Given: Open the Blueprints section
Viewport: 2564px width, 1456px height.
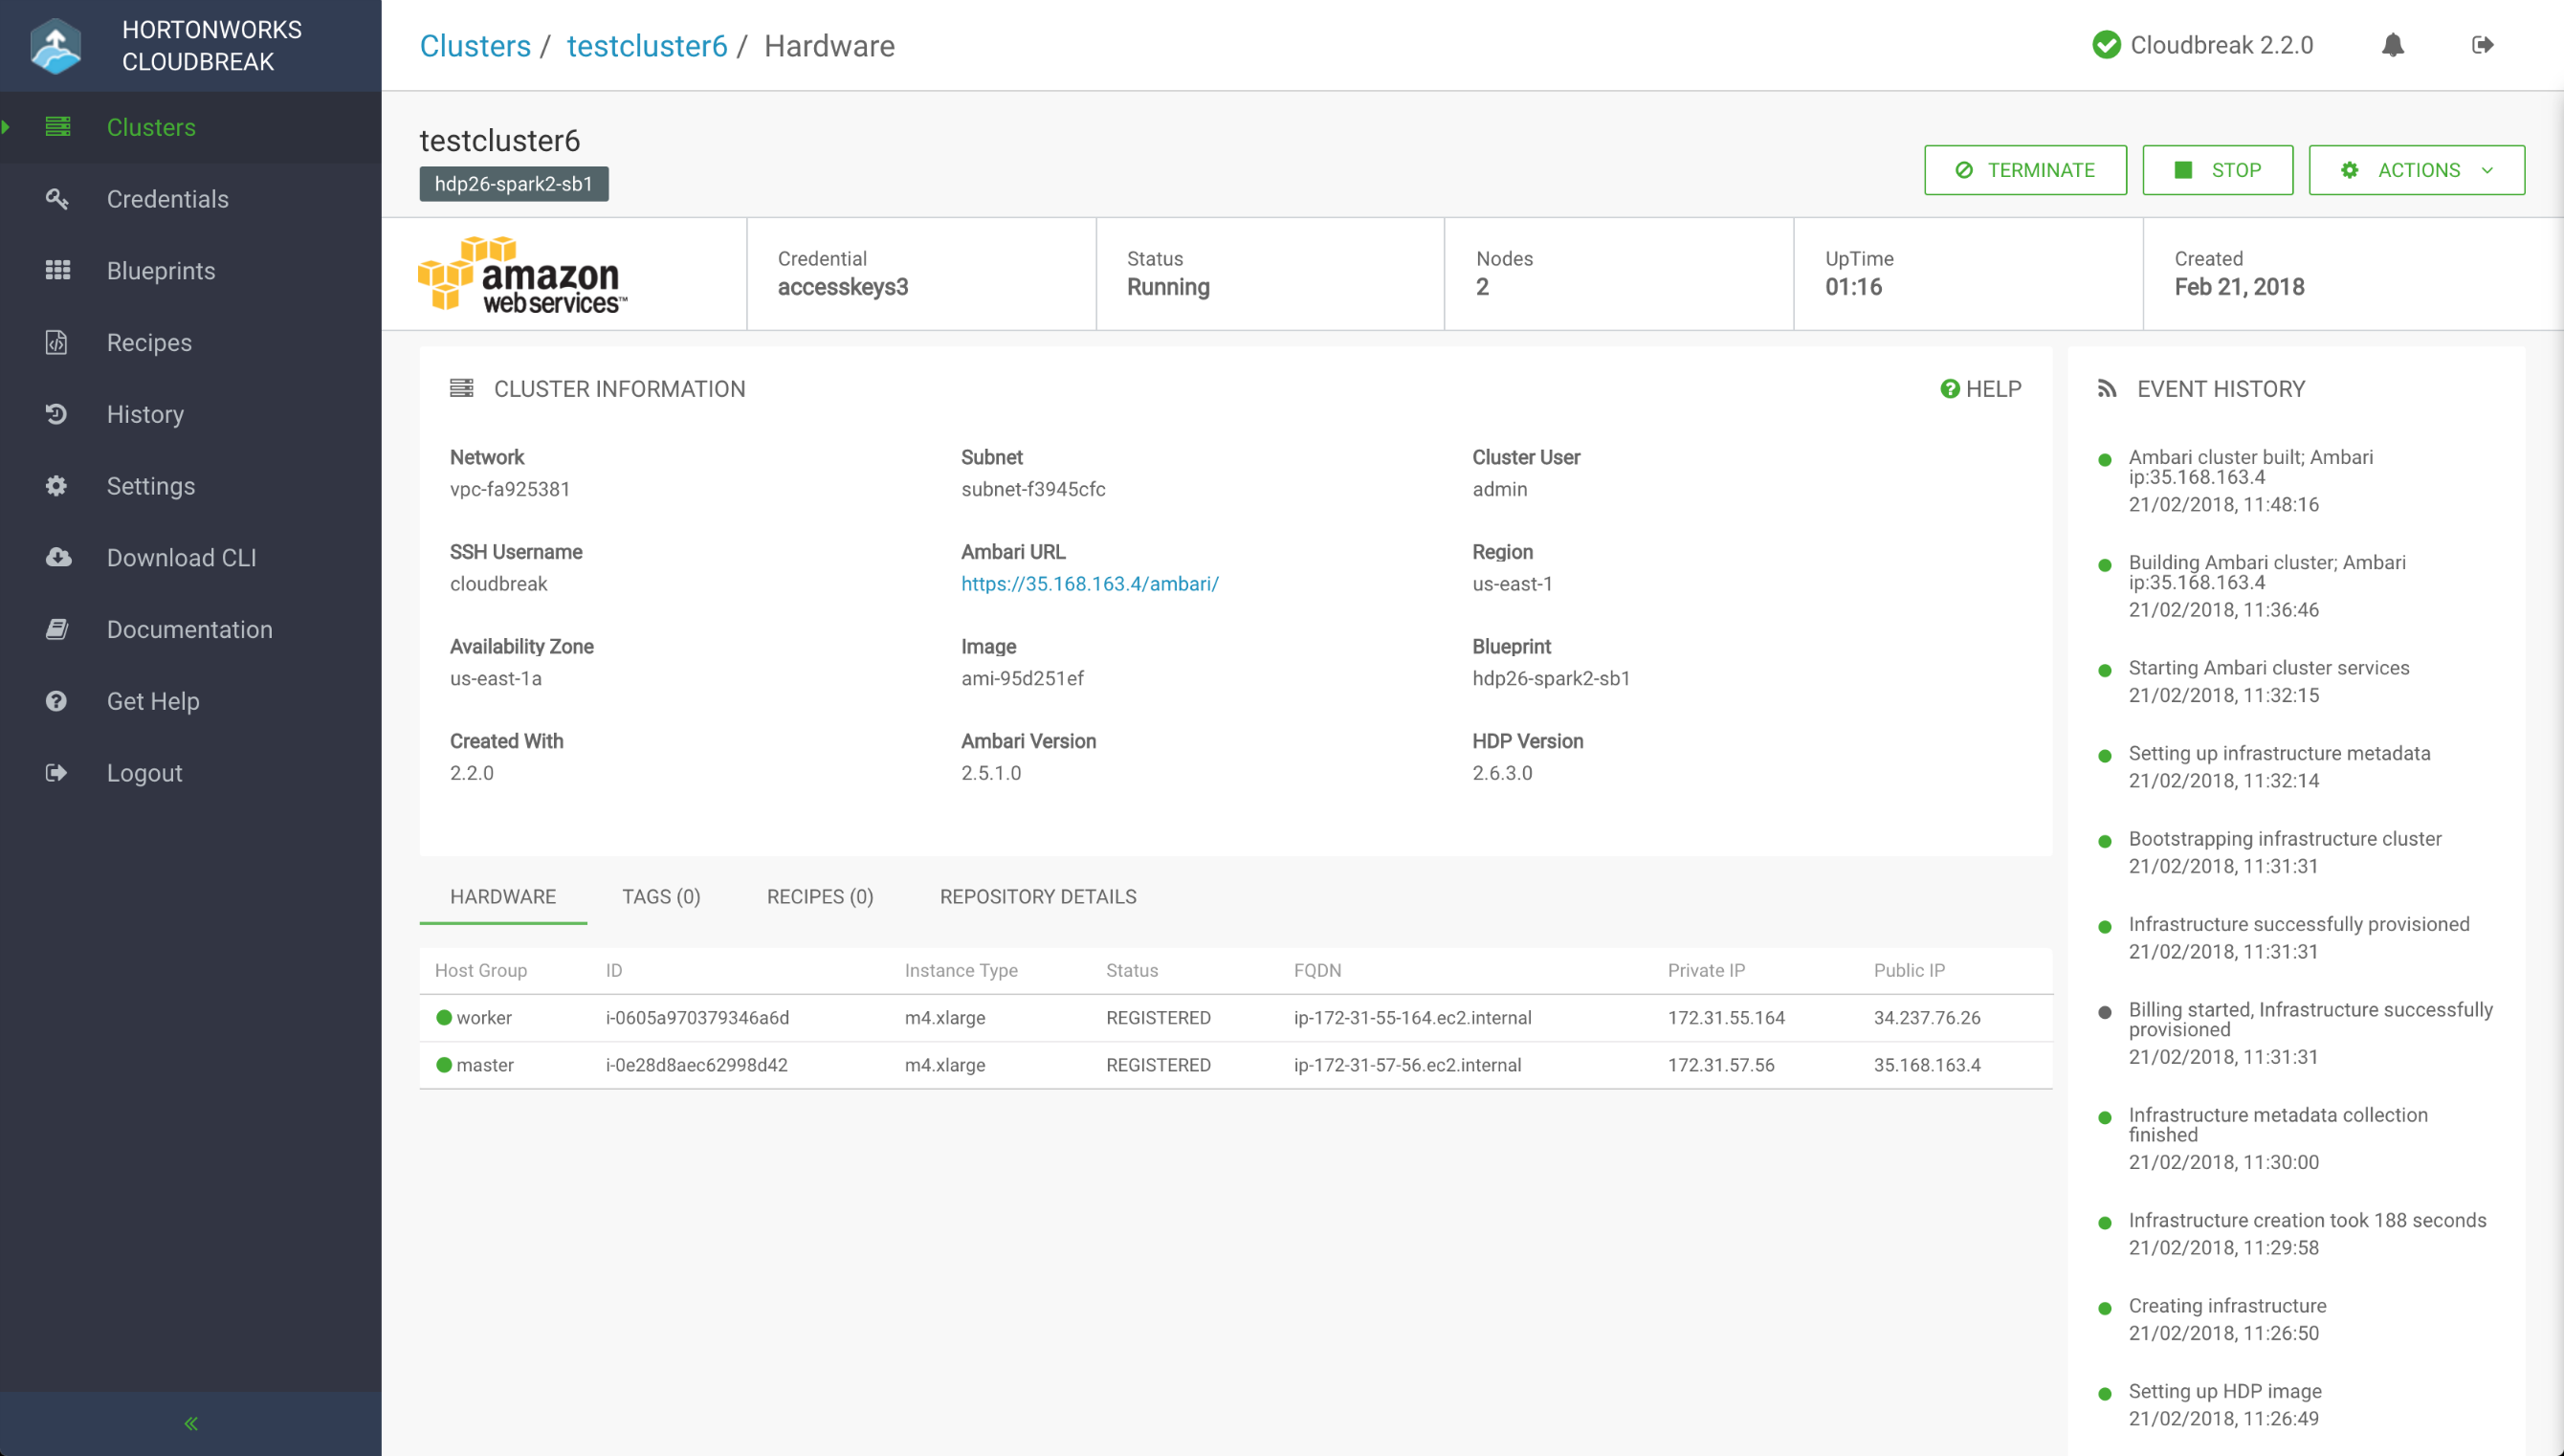Looking at the screenshot, I should [160, 270].
